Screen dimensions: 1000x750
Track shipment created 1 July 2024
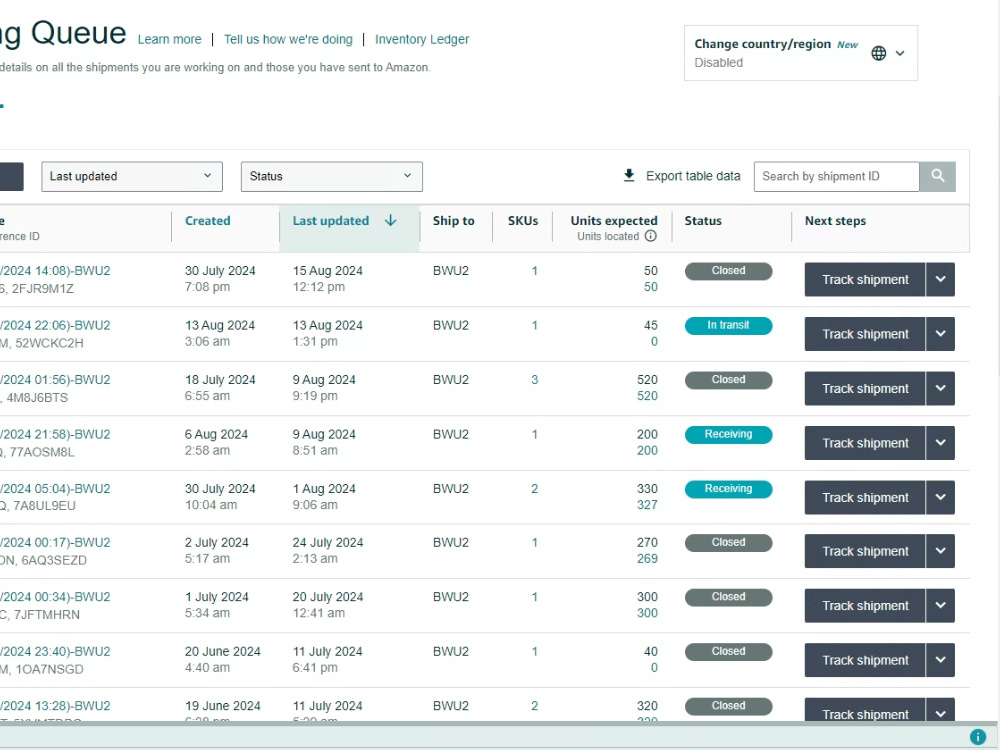point(865,606)
